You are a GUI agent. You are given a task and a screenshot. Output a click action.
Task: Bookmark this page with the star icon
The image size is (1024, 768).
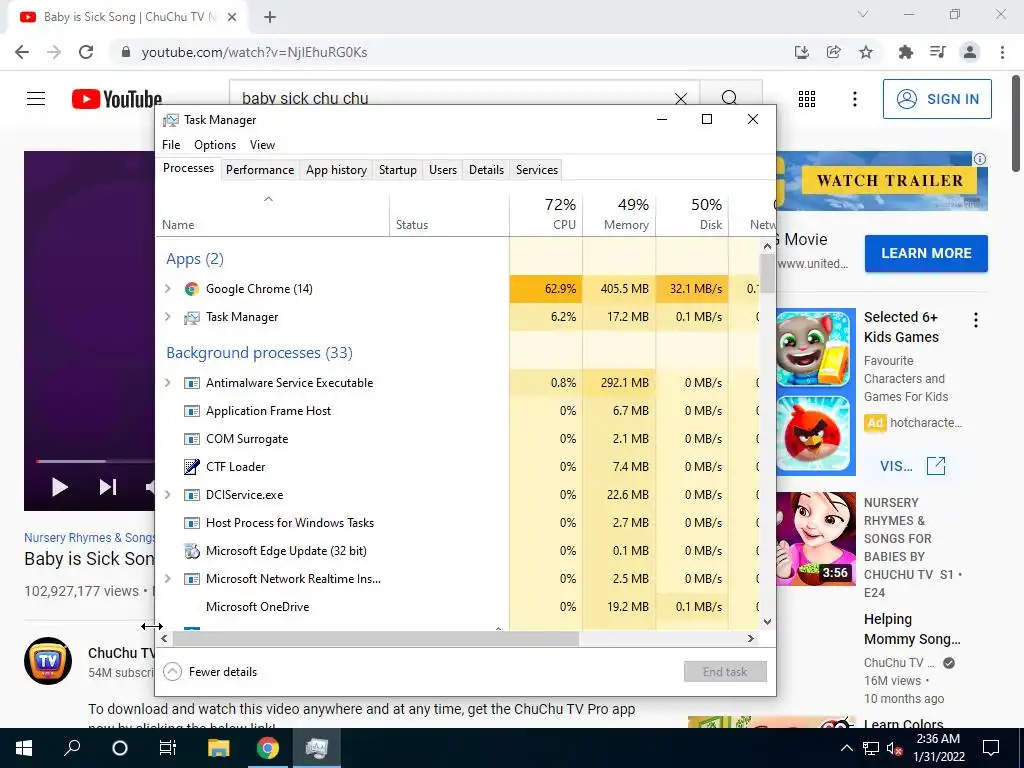[x=866, y=52]
